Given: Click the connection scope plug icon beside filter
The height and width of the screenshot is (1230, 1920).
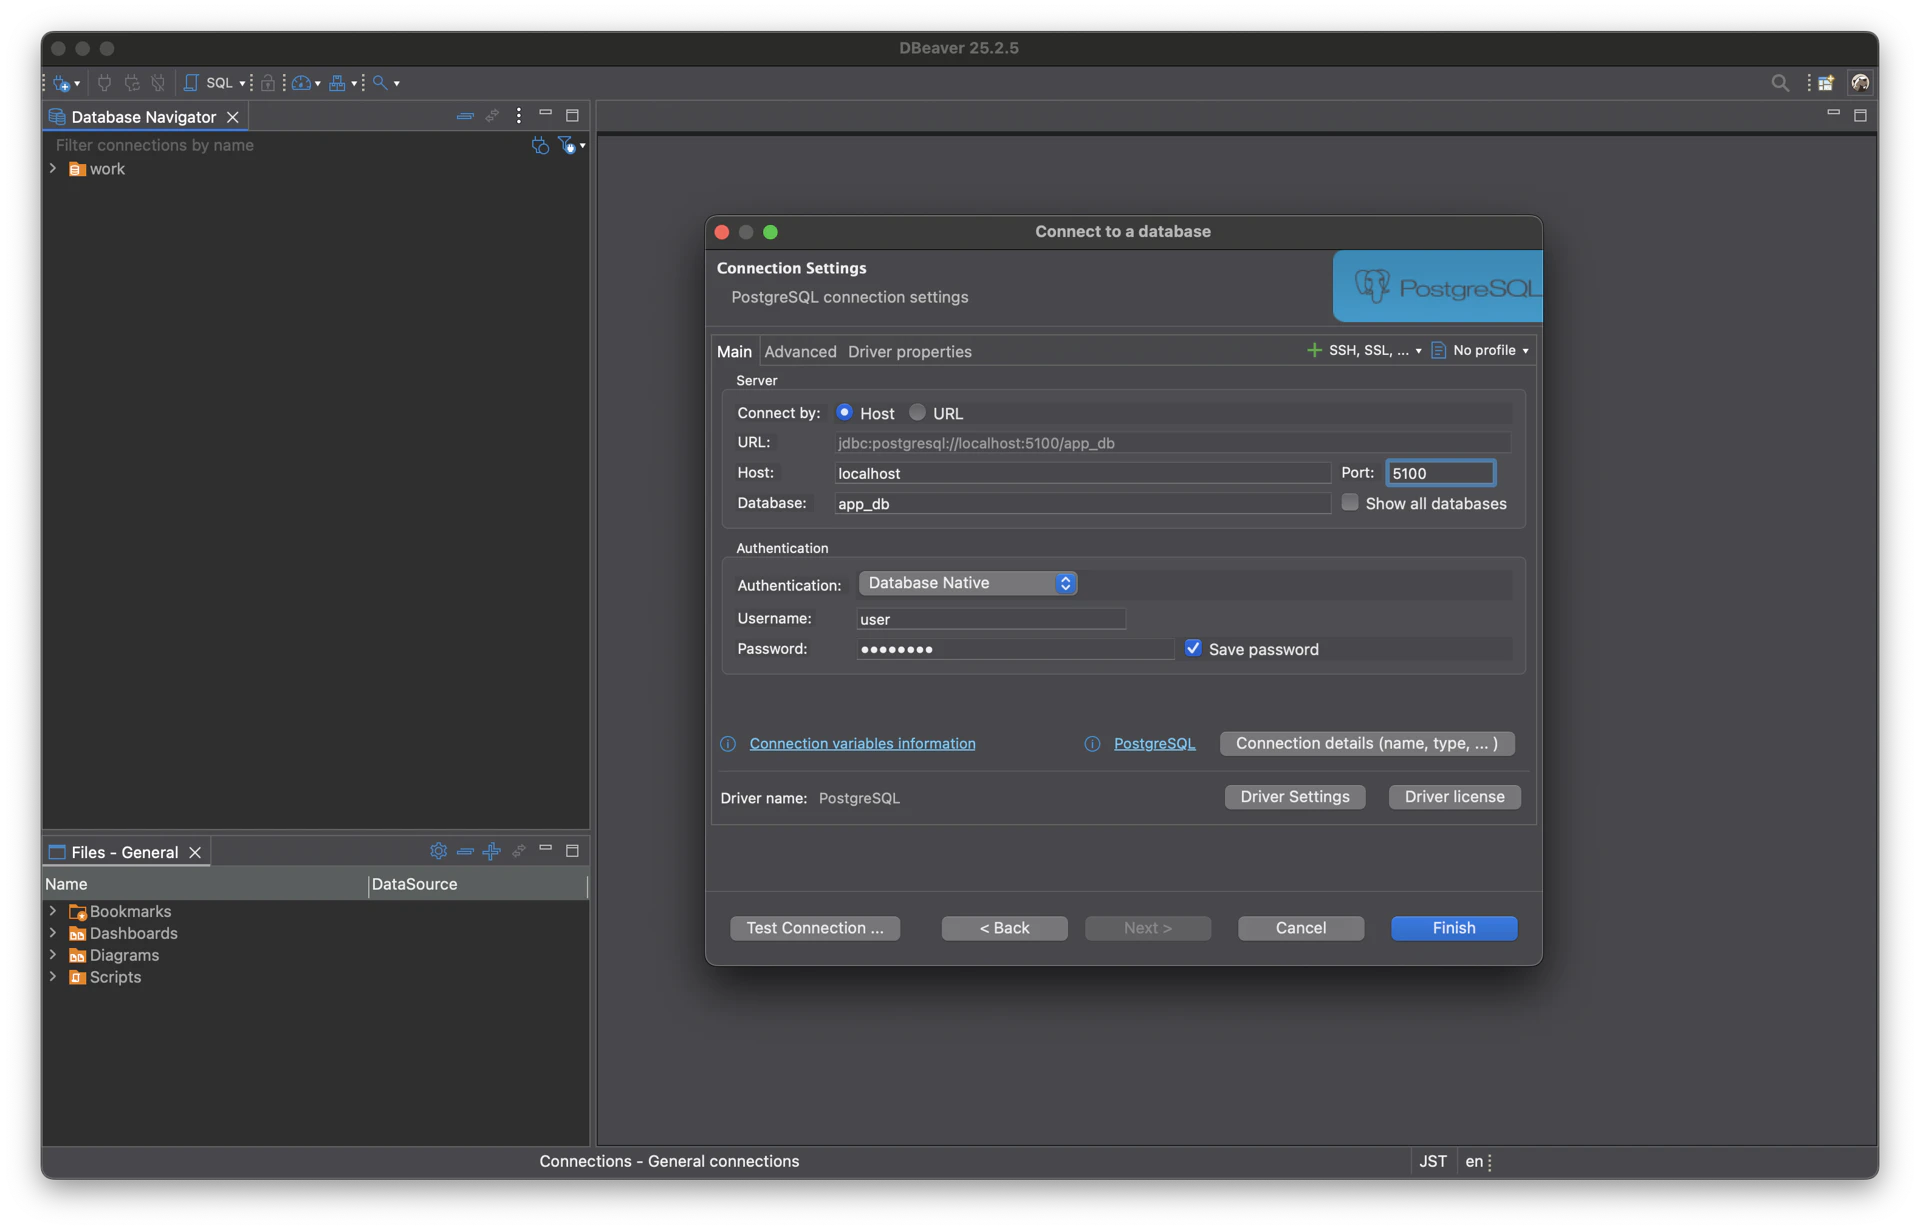Looking at the screenshot, I should point(540,146).
